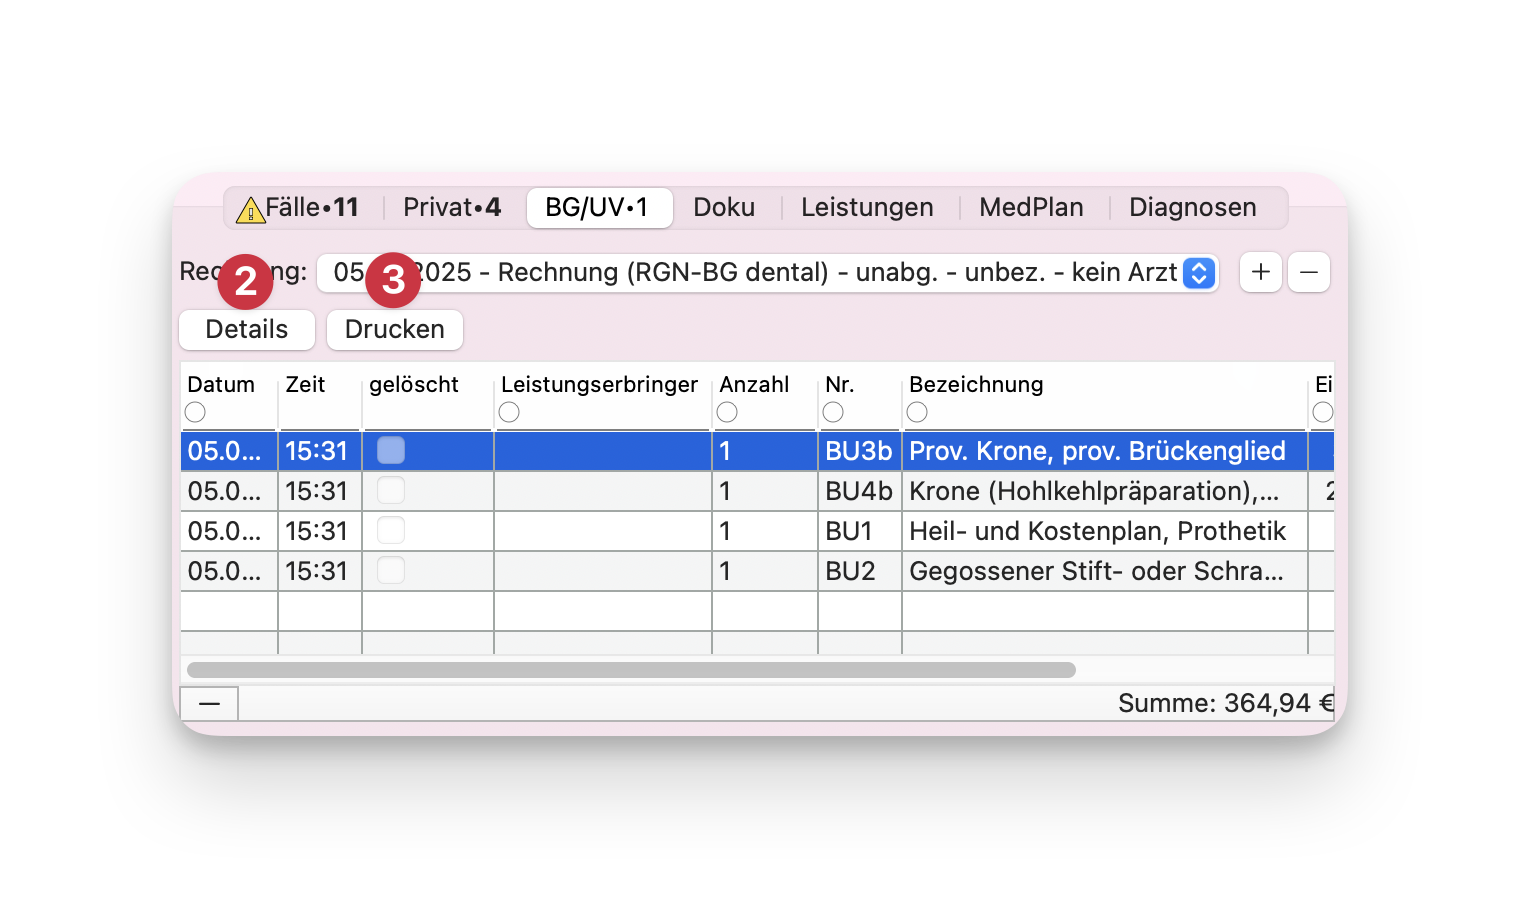This screenshot has width=1520, height=908.
Task: Toggle the Datum column radio button
Action: [195, 412]
